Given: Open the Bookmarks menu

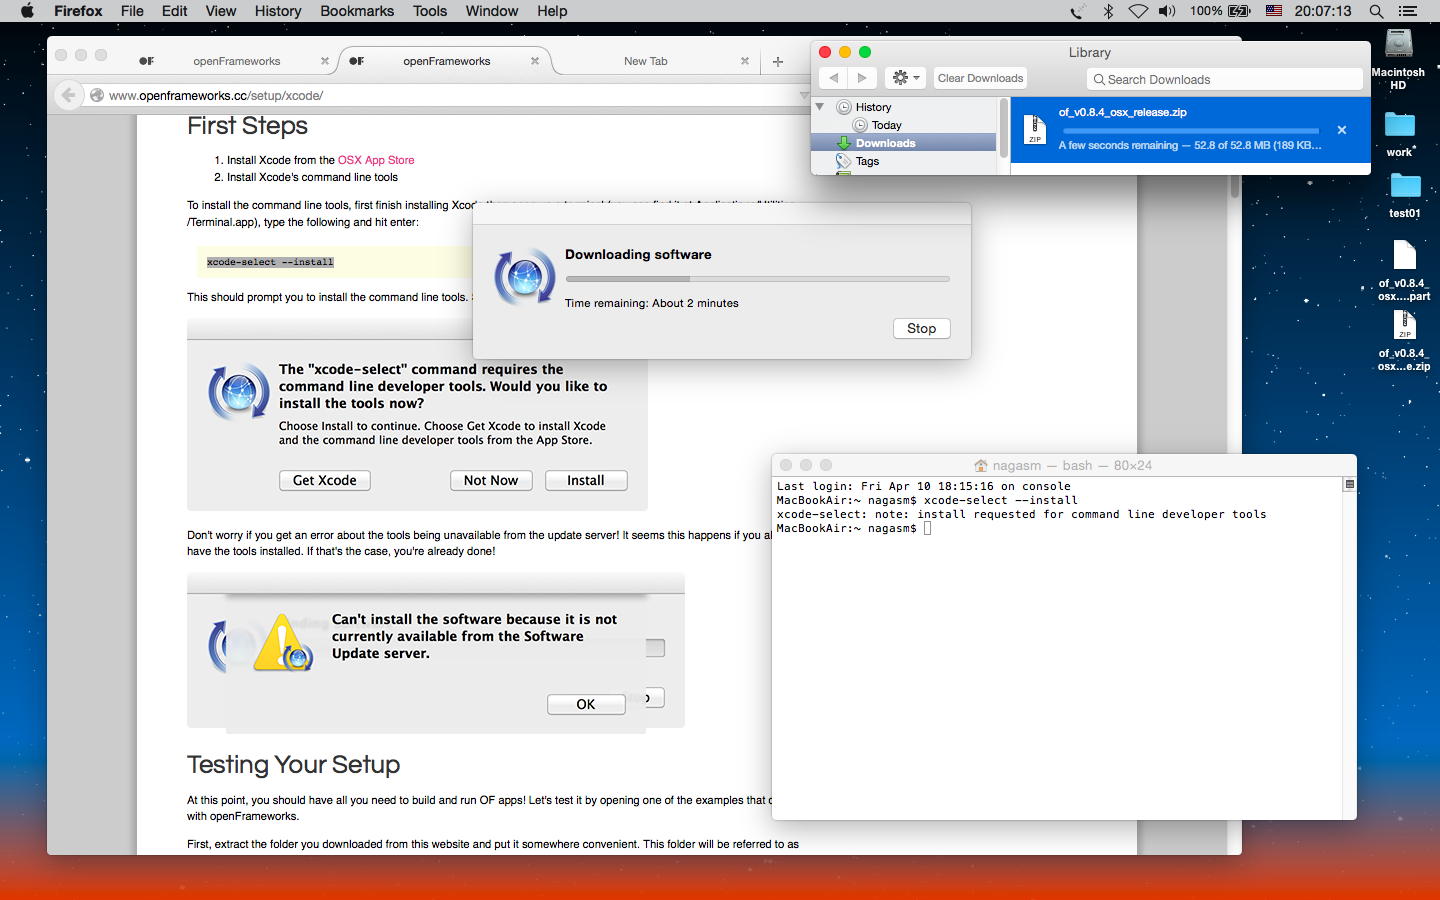Looking at the screenshot, I should tap(357, 11).
